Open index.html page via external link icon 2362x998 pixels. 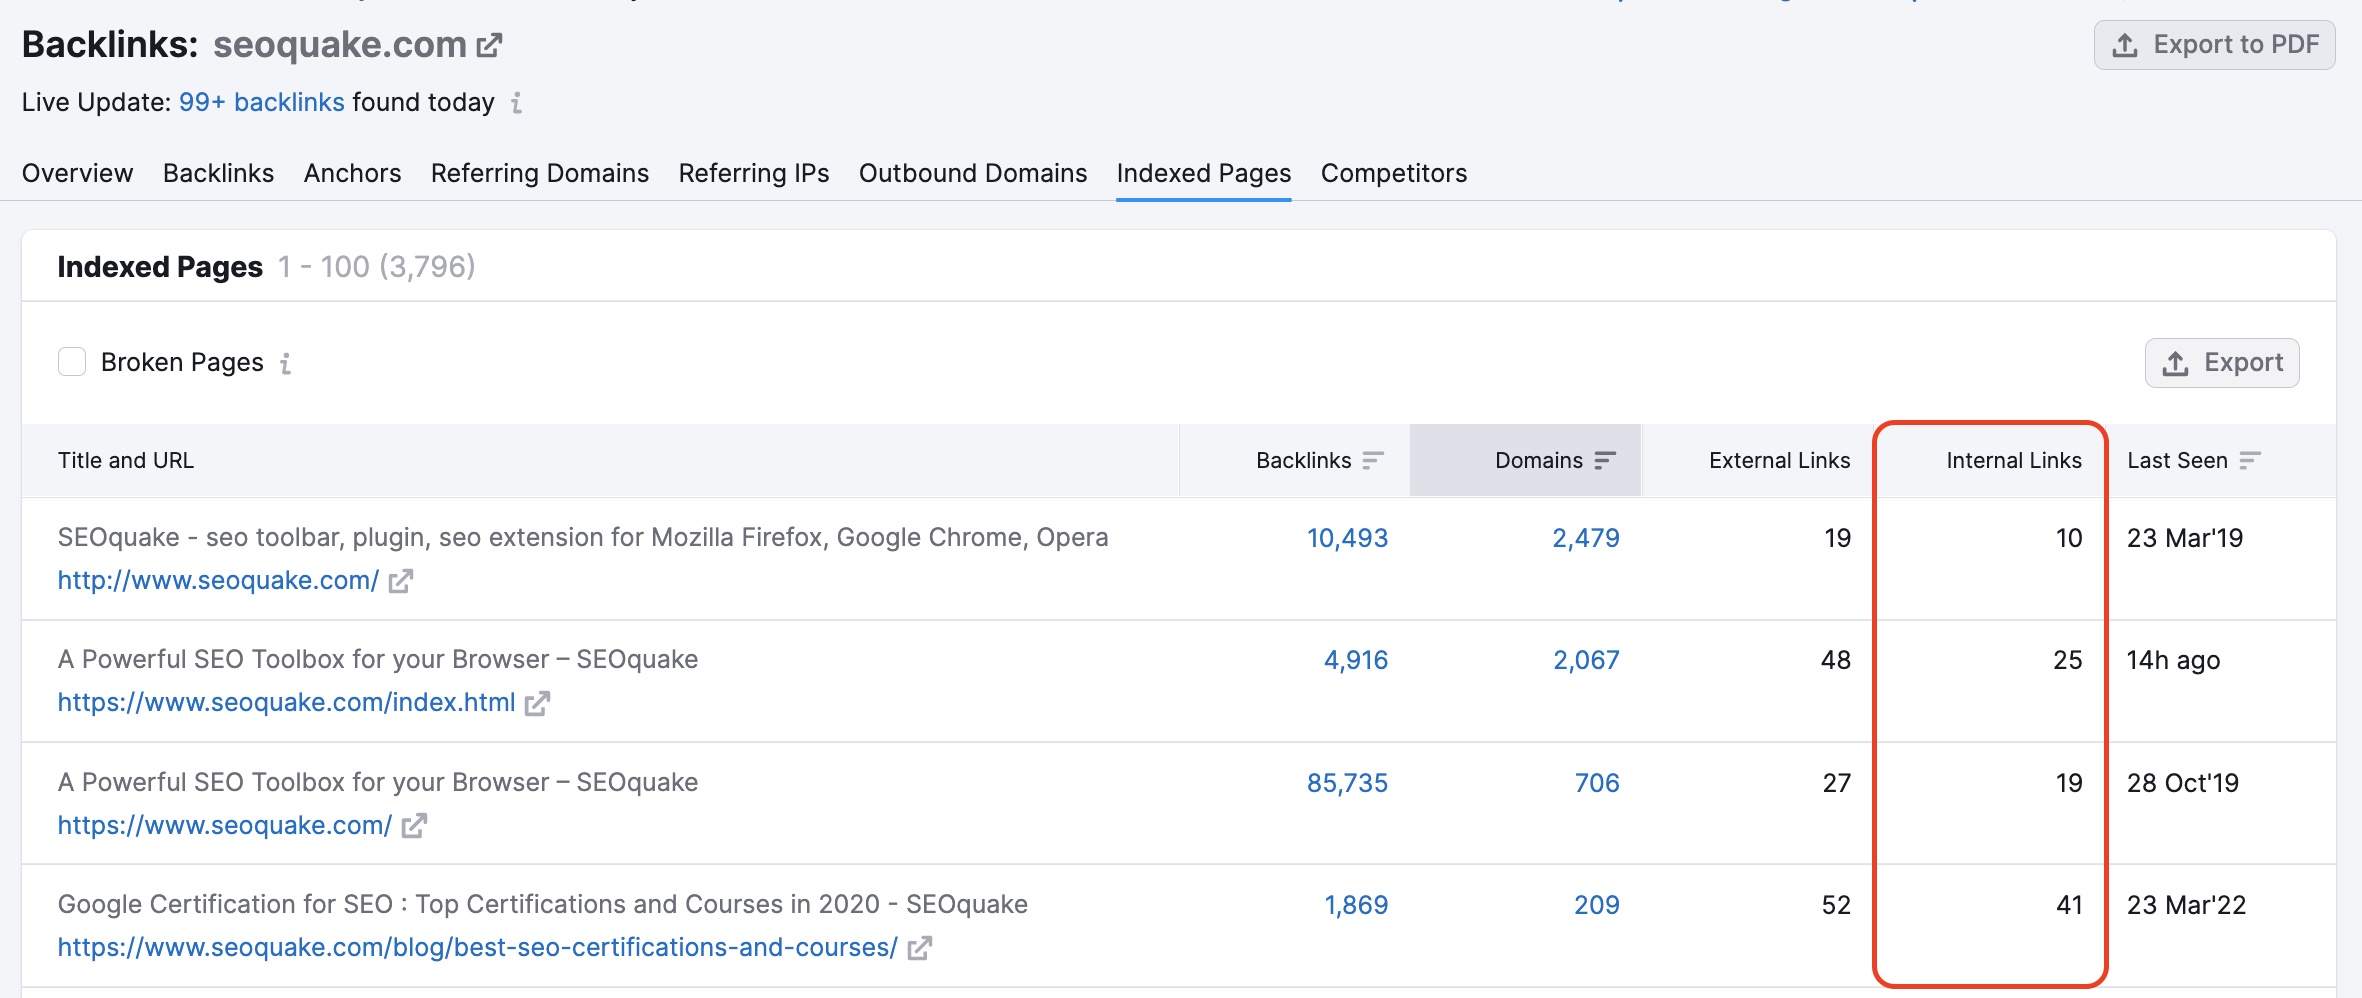point(537,702)
